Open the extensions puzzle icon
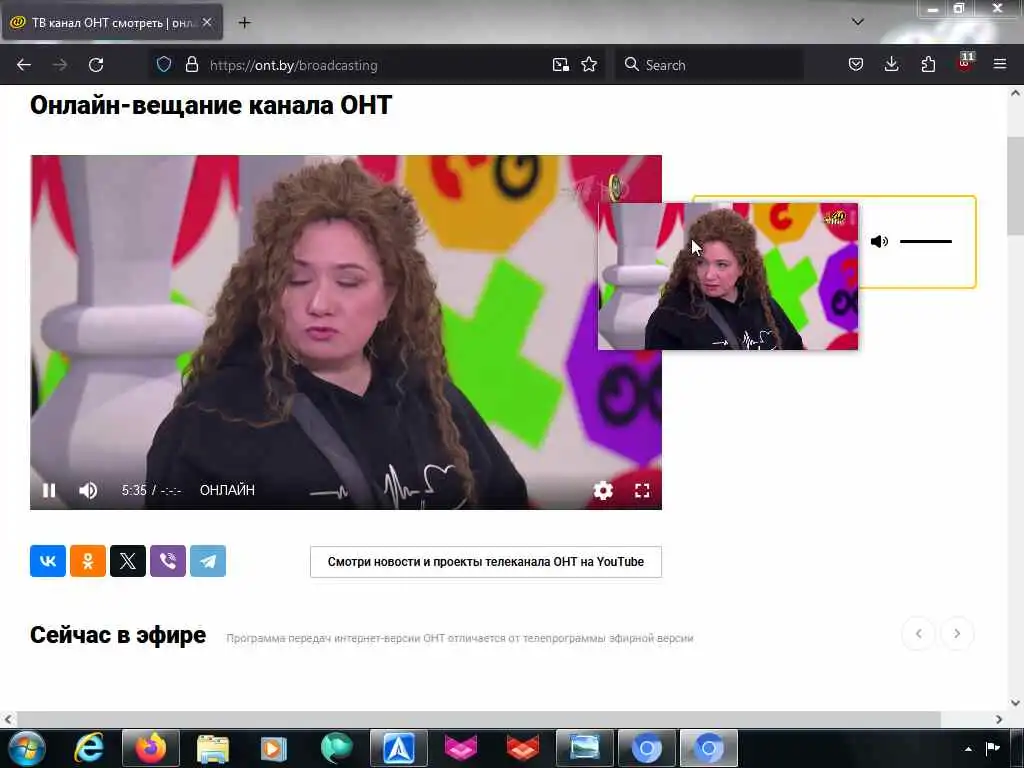This screenshot has height=768, width=1024. tap(928, 64)
